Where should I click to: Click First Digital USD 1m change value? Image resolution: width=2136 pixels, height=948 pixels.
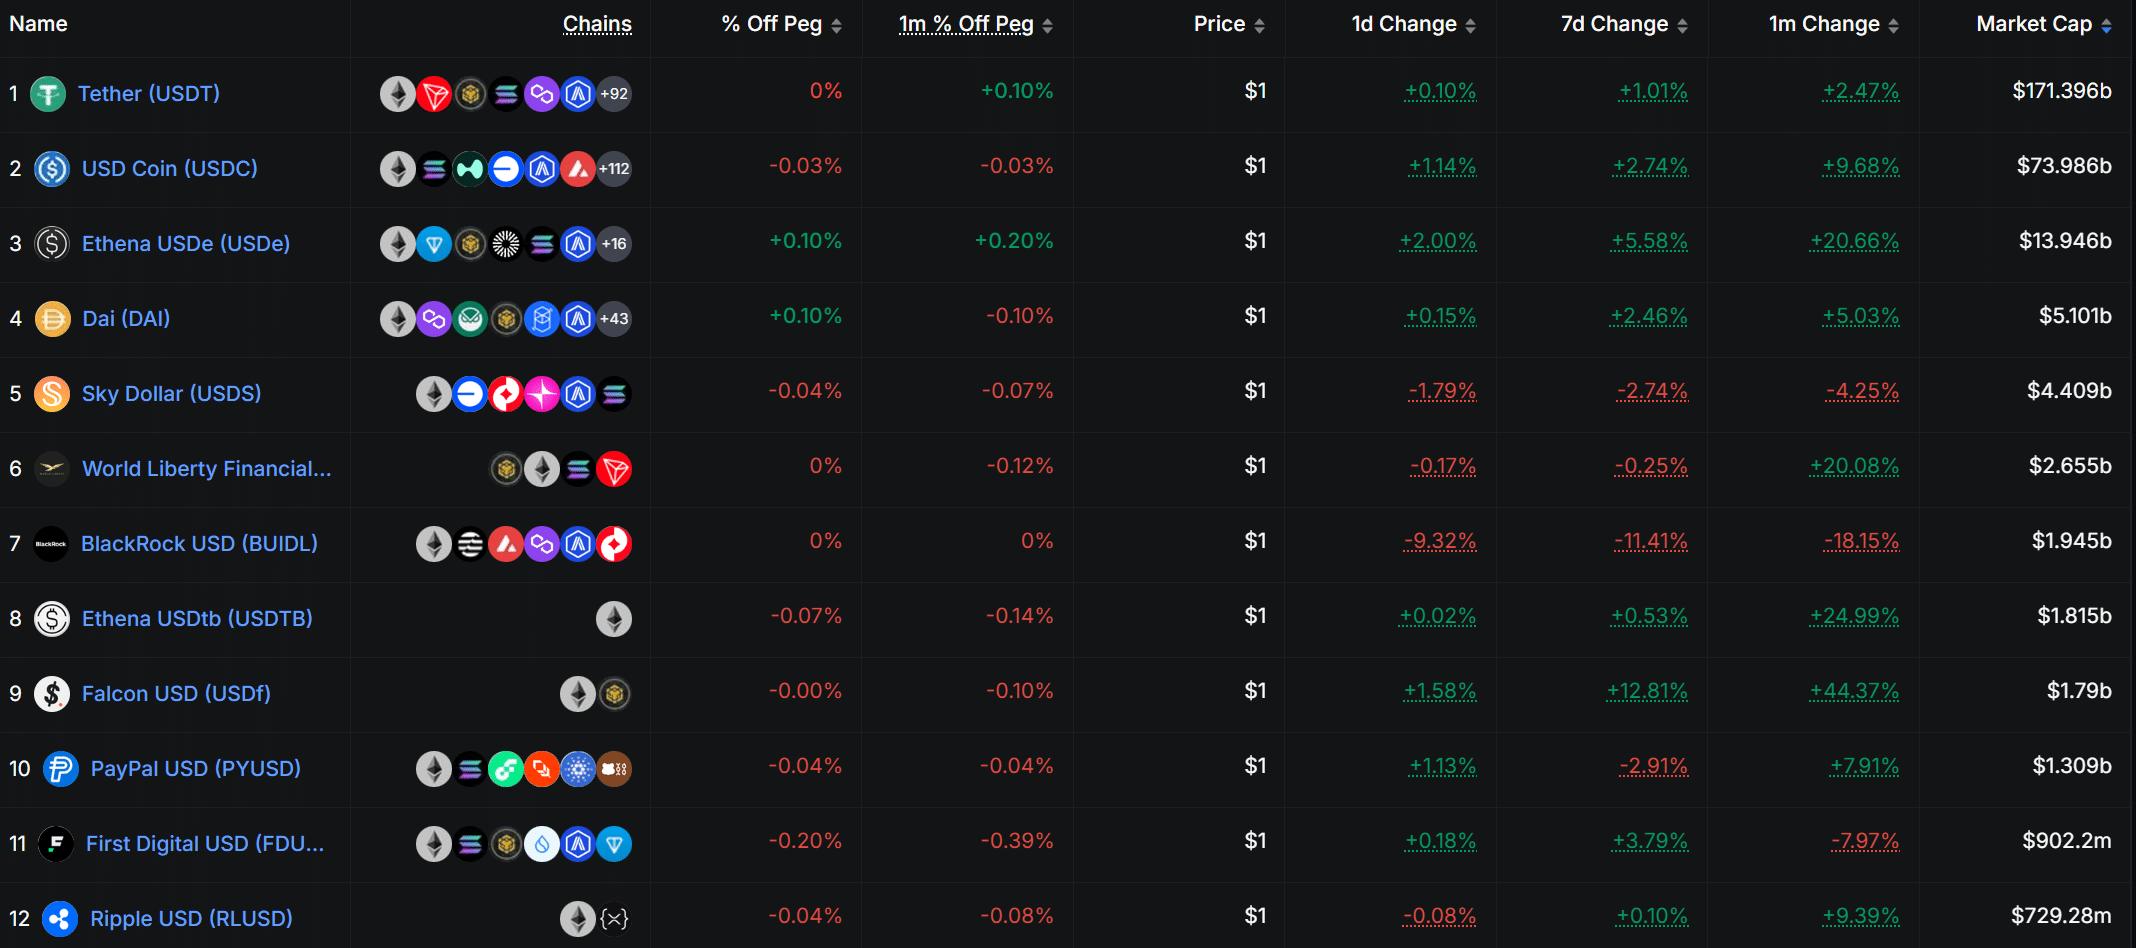1865,841
